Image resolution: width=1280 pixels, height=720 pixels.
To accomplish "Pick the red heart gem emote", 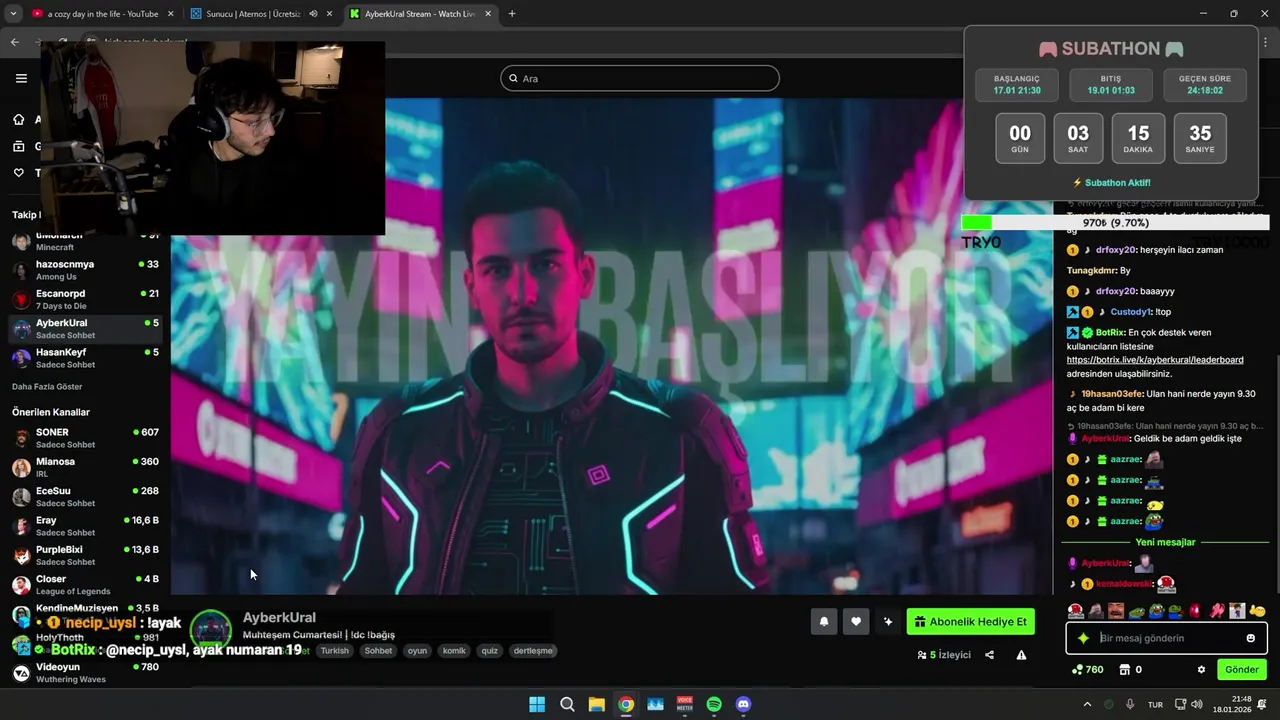I will (x=1195, y=611).
